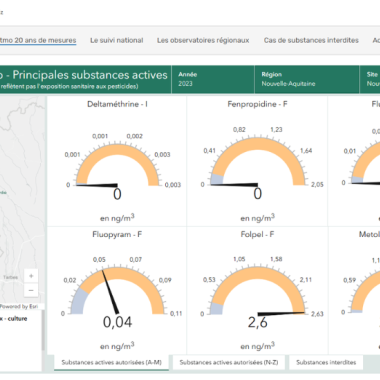Switch to 'Les observatoires régionaux' tab
The height and width of the screenshot is (380, 380).
coord(203,40)
